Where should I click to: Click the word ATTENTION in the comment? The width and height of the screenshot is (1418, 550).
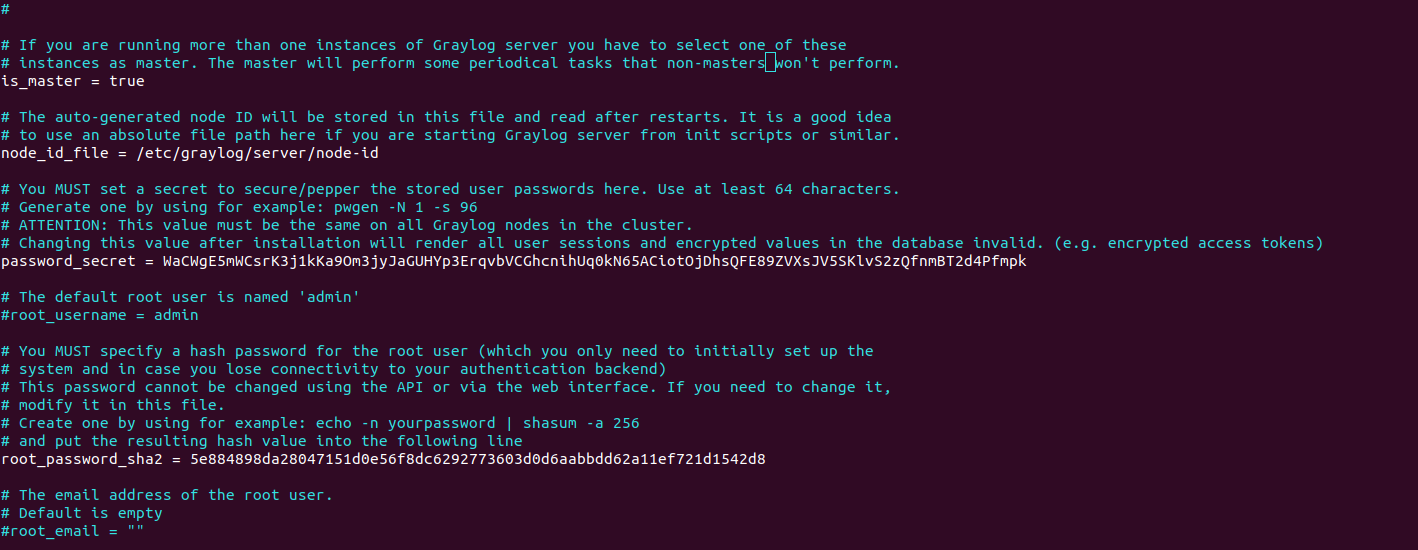[60, 225]
